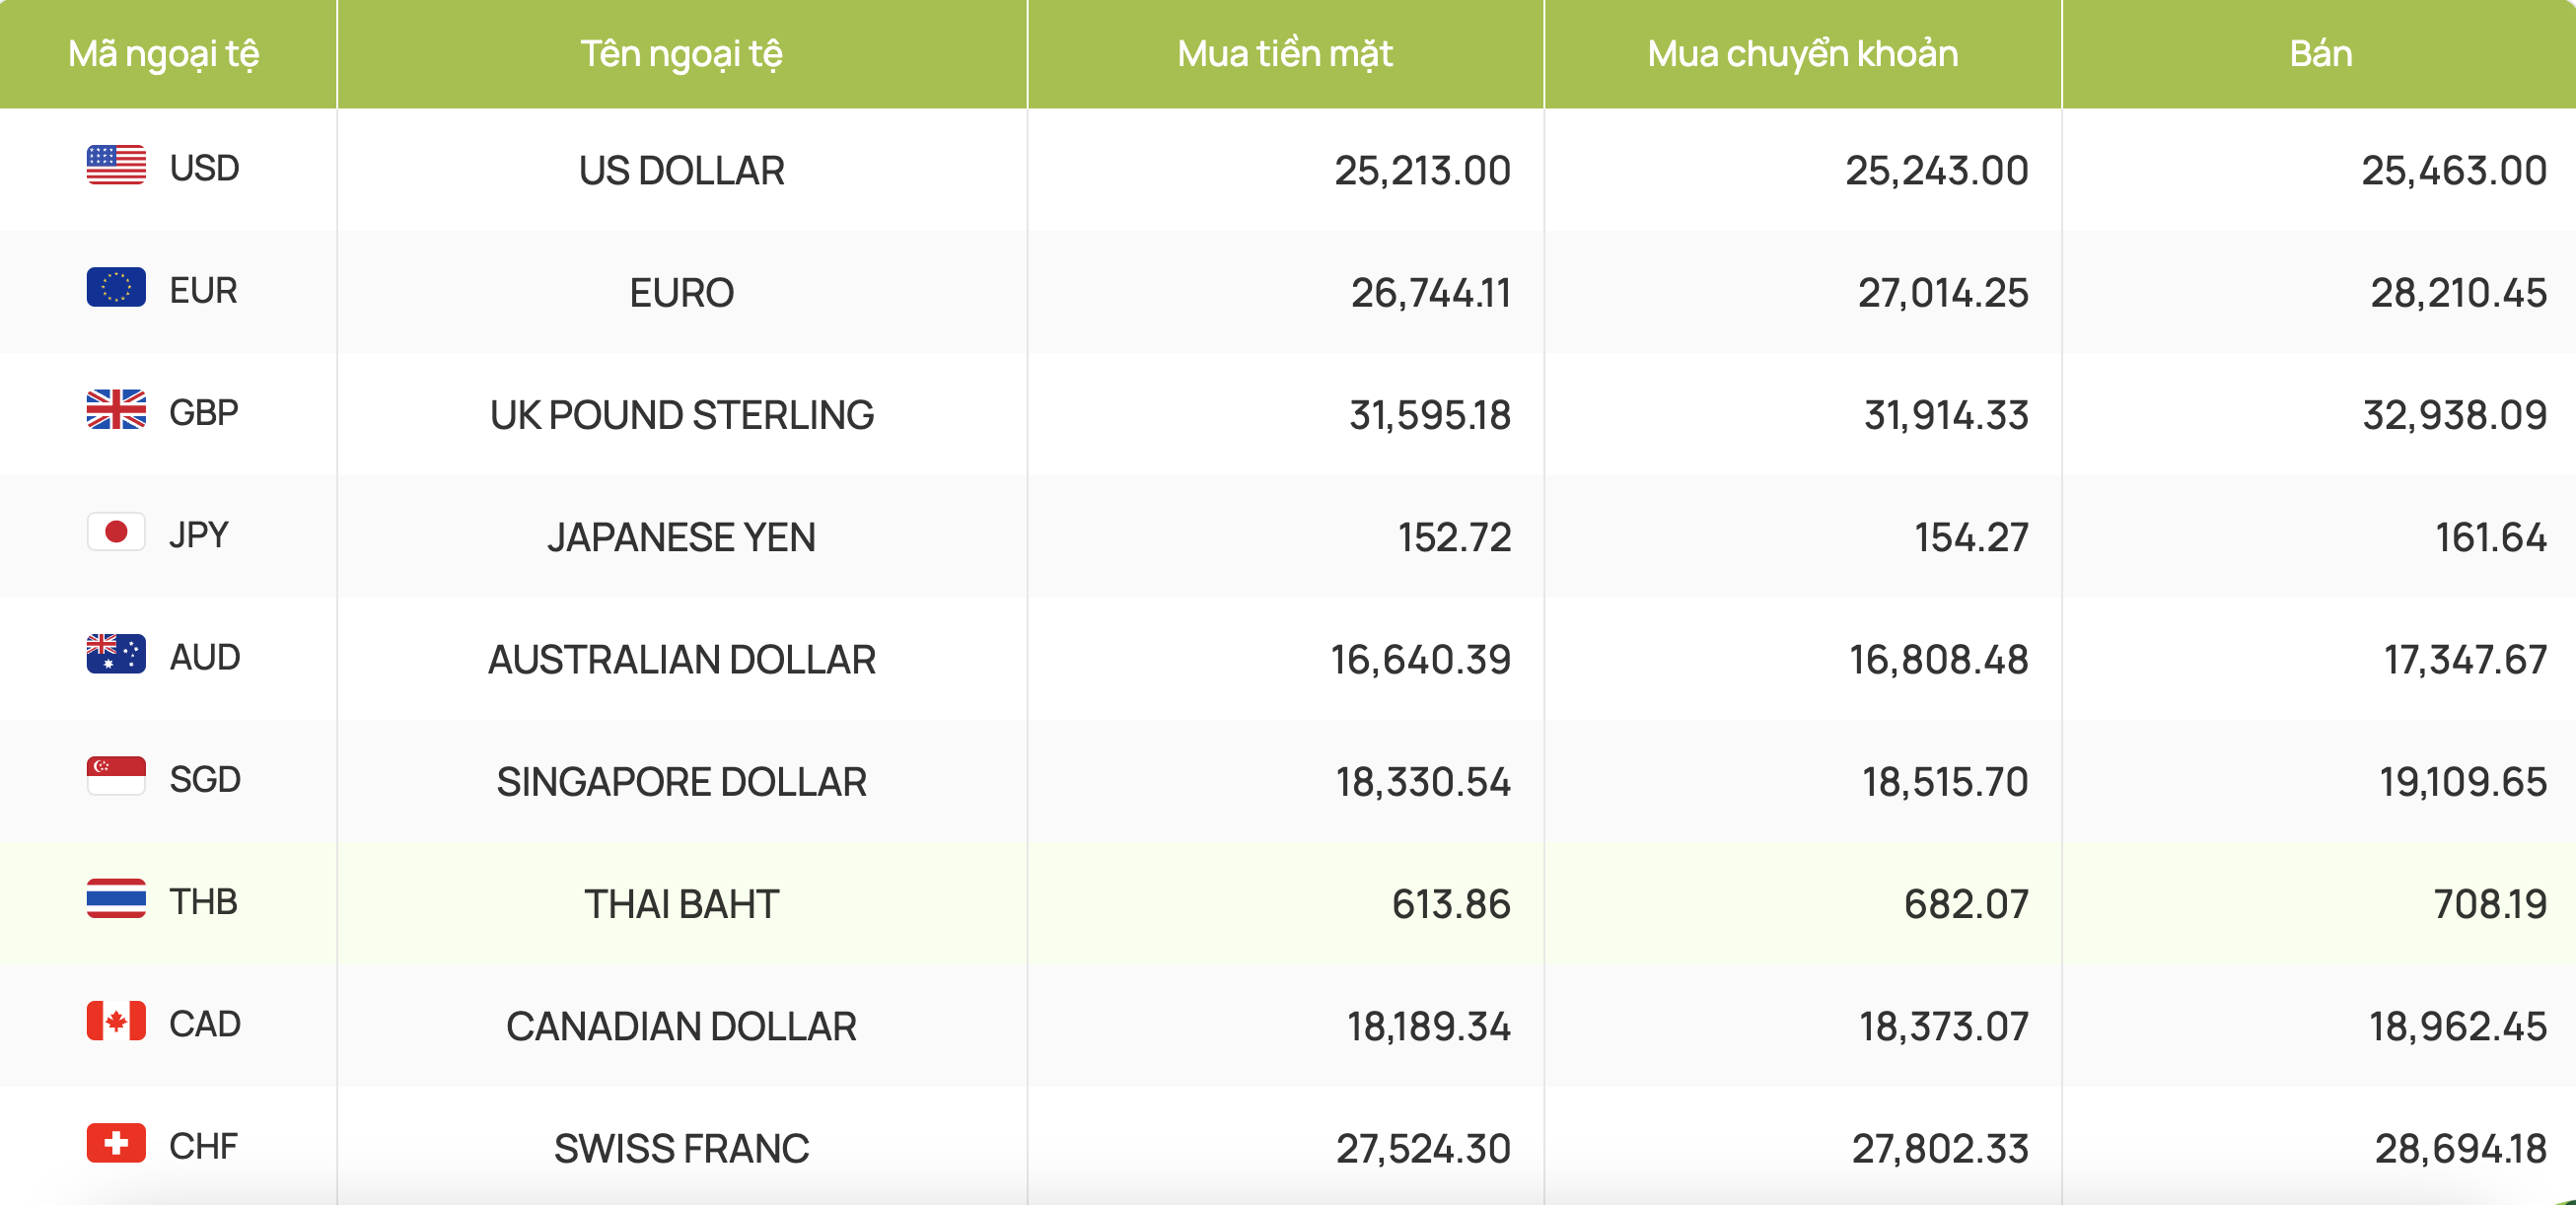Click the Mã ngoại tệ column header
Viewport: 2576px width, 1205px height.
click(163, 54)
